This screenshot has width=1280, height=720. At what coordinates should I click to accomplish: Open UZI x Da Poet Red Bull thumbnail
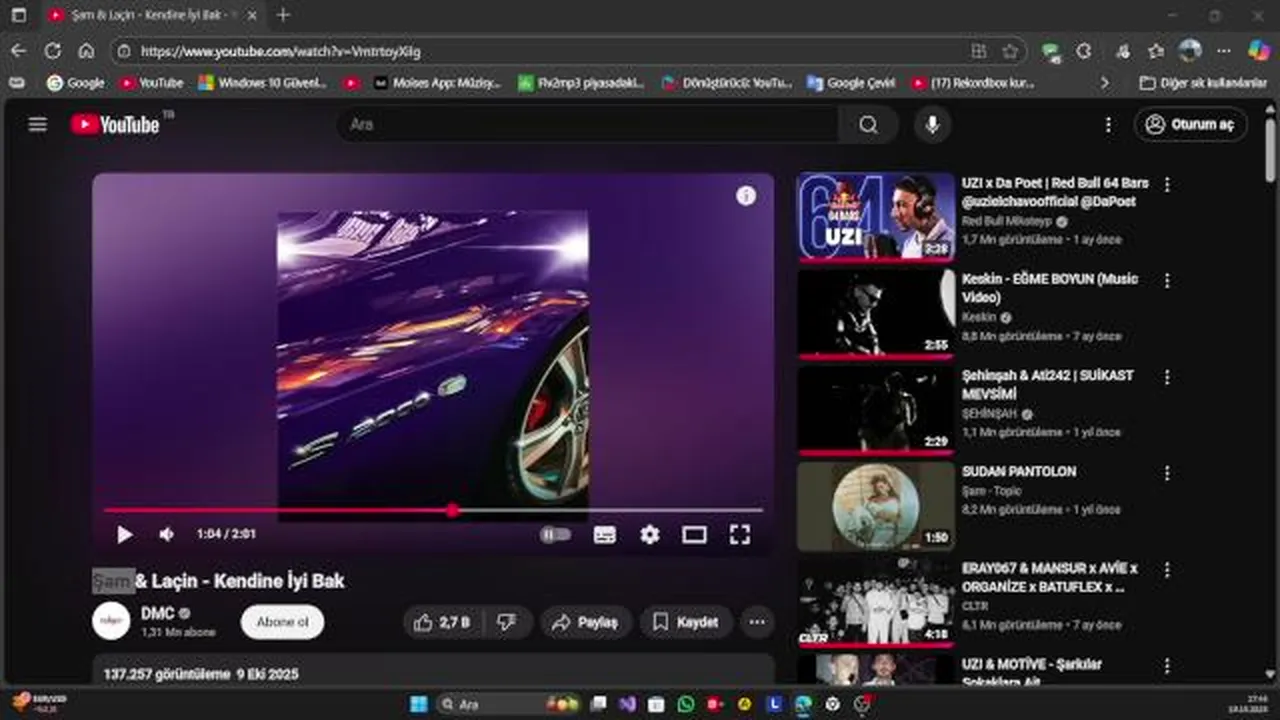point(876,217)
